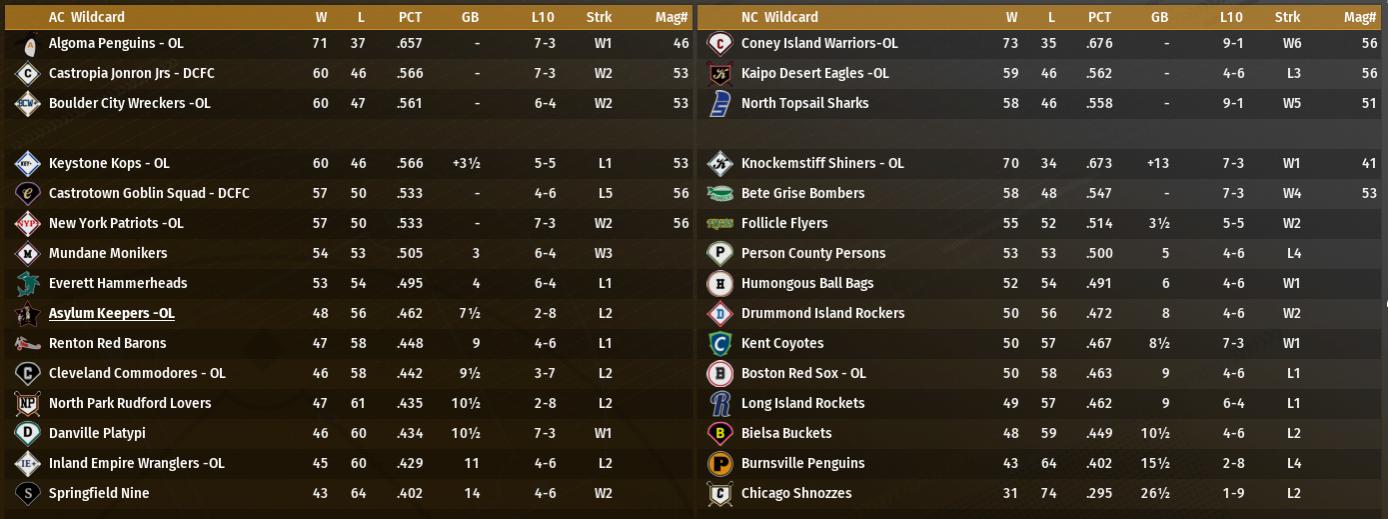
Task: Click the Algoma Penguins team logo
Action: (28, 44)
